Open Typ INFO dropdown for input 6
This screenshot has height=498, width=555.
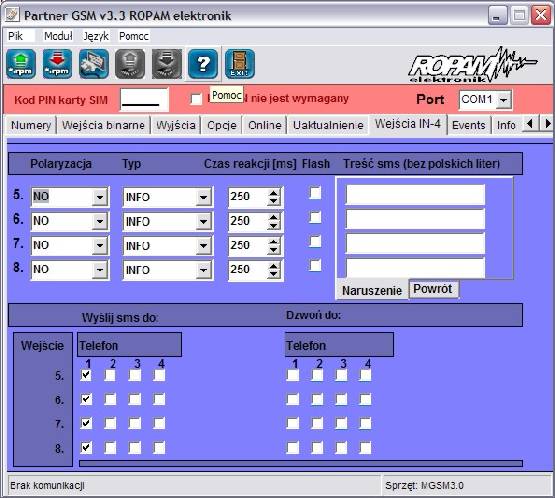[x=204, y=222]
